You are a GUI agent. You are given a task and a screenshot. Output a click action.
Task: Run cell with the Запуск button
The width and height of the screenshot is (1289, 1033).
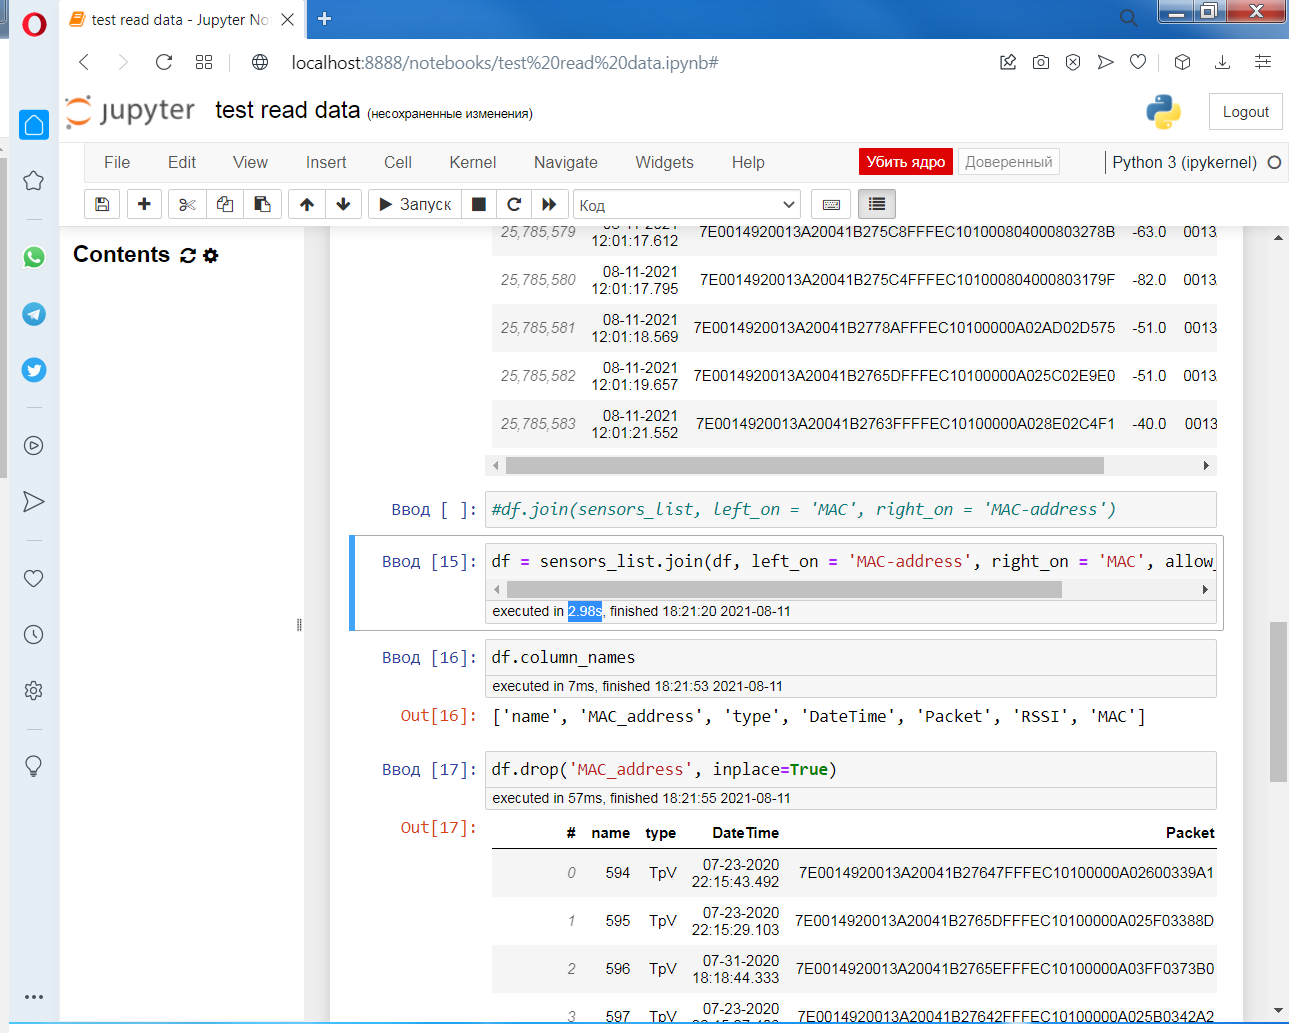[x=415, y=204]
